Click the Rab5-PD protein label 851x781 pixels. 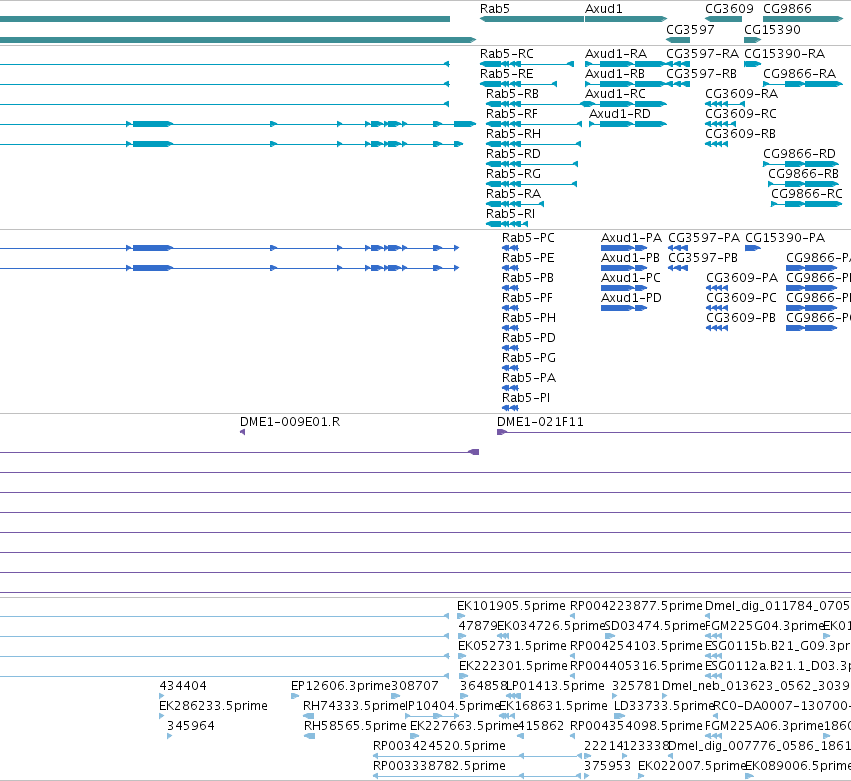click(x=529, y=338)
